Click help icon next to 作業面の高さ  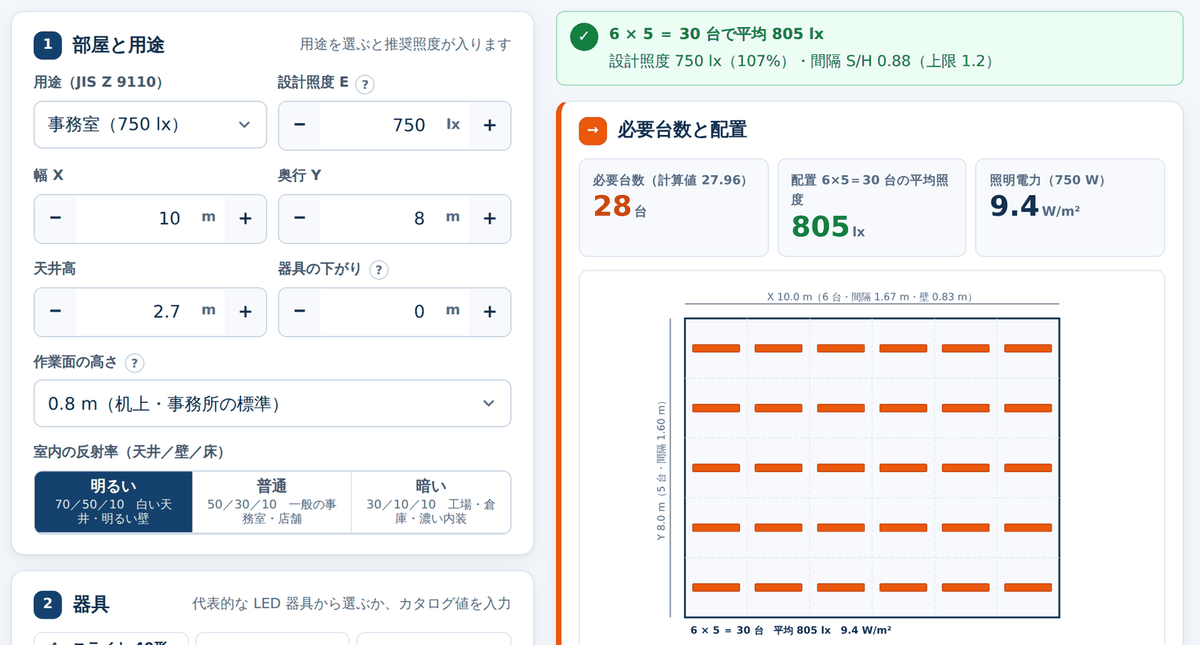click(134, 363)
